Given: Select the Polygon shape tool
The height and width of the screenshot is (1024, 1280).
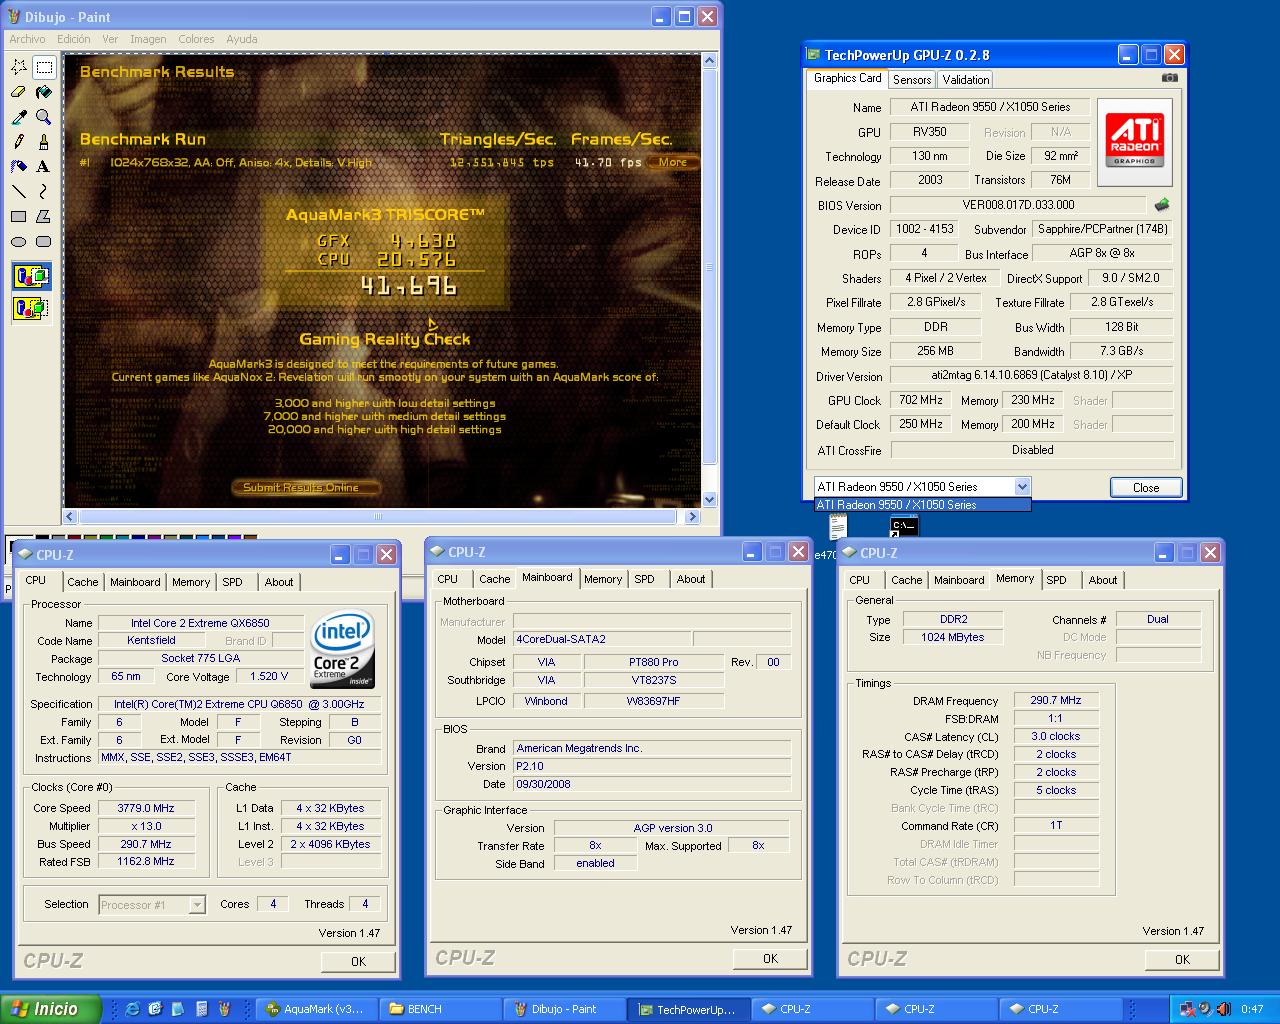Looking at the screenshot, I should tap(44, 217).
